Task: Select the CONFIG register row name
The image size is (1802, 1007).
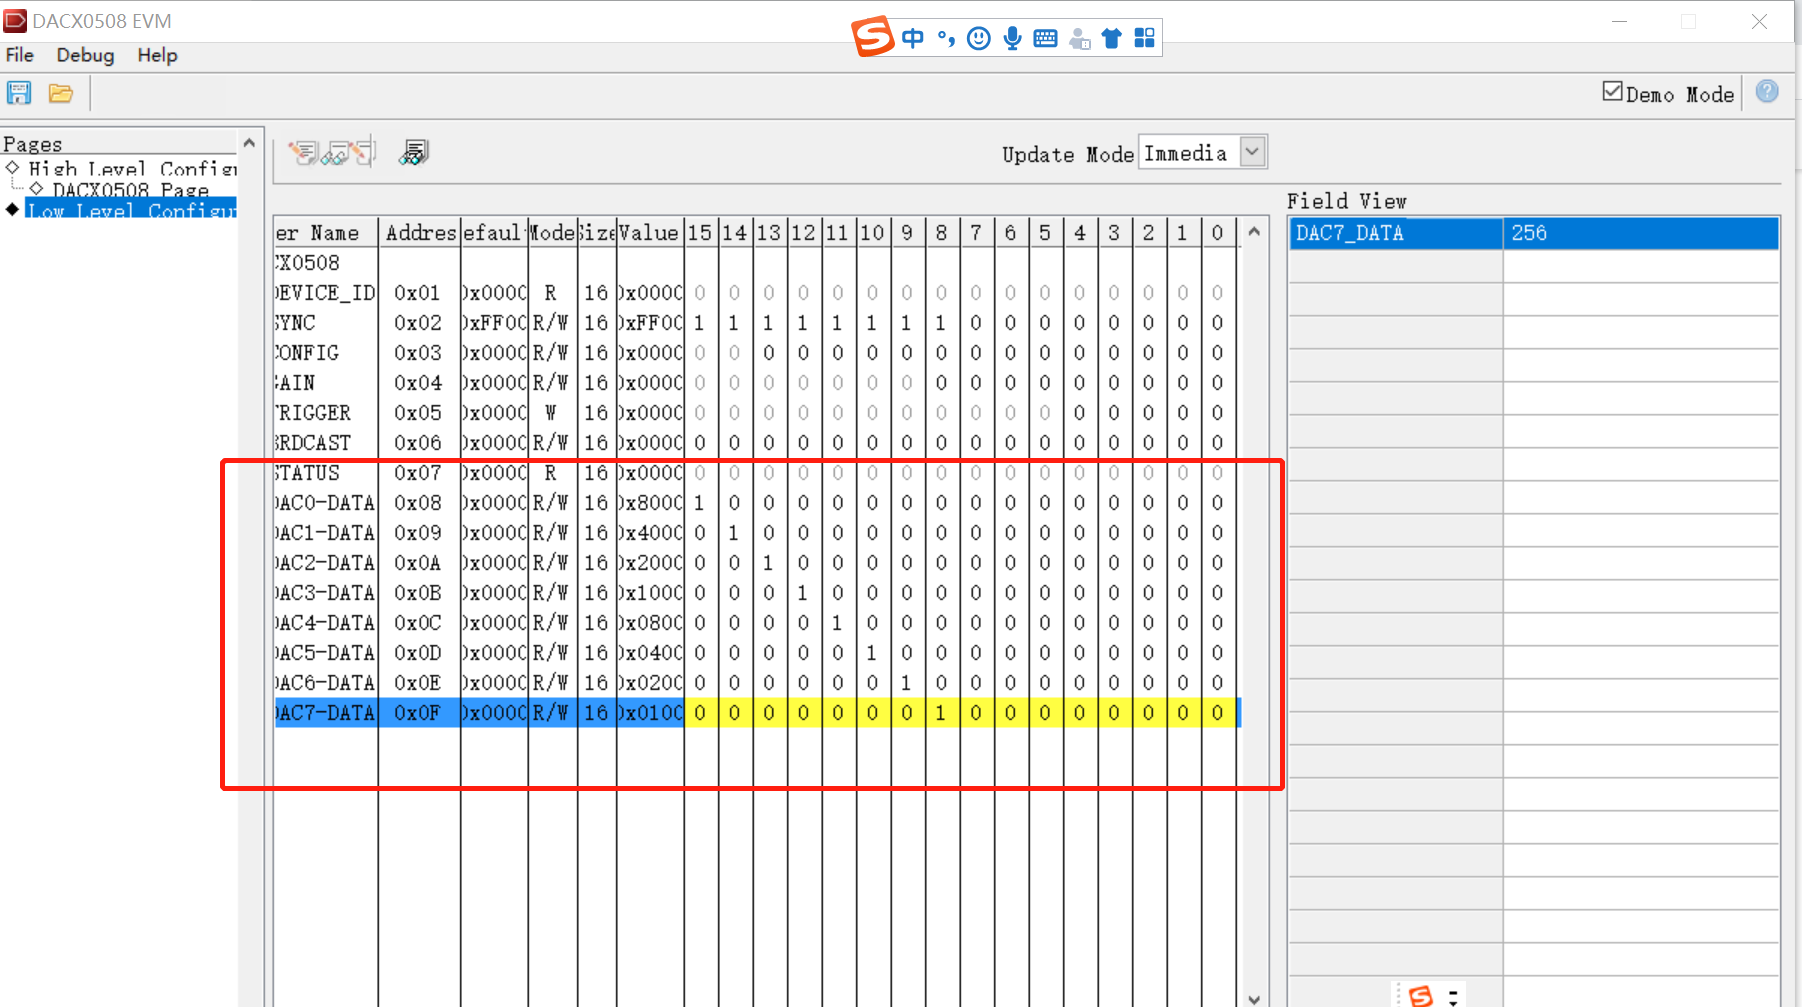Action: pyautogui.click(x=326, y=353)
